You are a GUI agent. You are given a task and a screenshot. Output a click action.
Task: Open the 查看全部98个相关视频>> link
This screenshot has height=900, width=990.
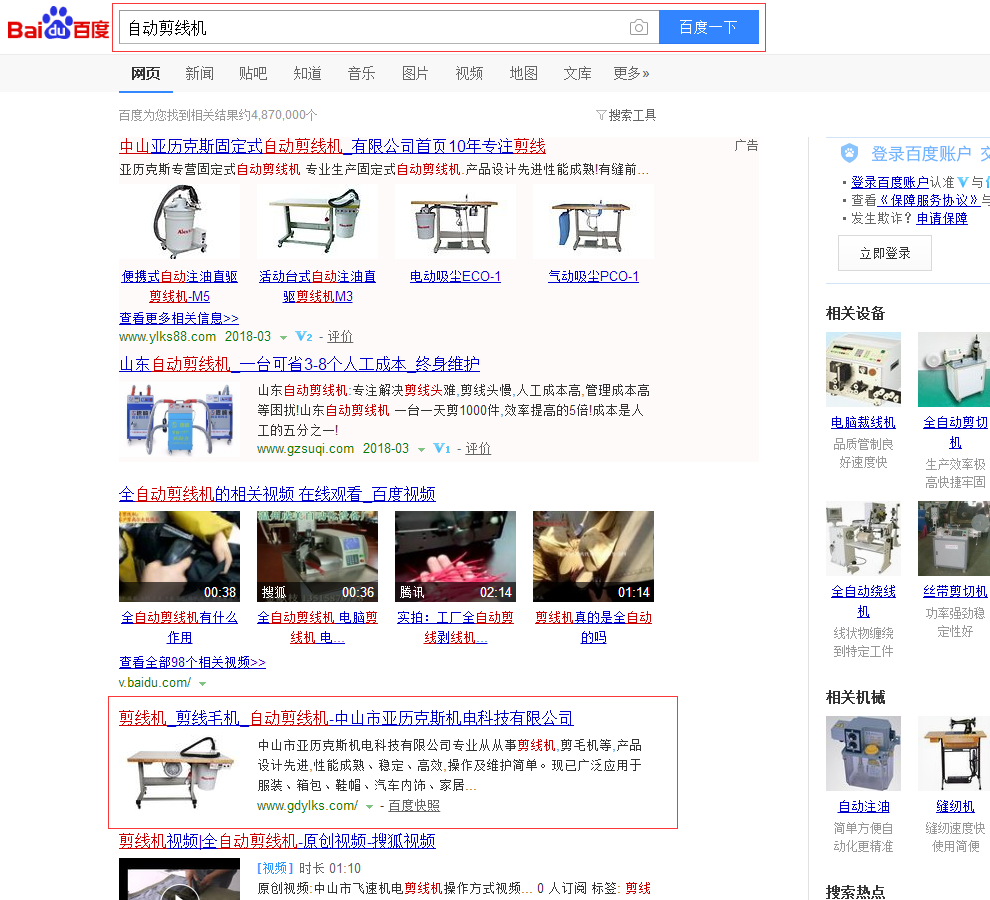192,662
